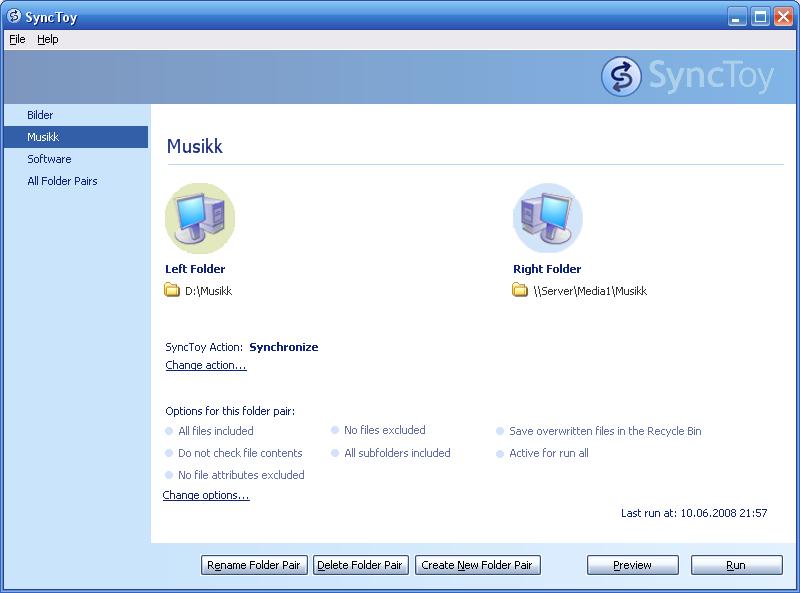Click the Preview button
This screenshot has height=593, width=800.
(633, 565)
